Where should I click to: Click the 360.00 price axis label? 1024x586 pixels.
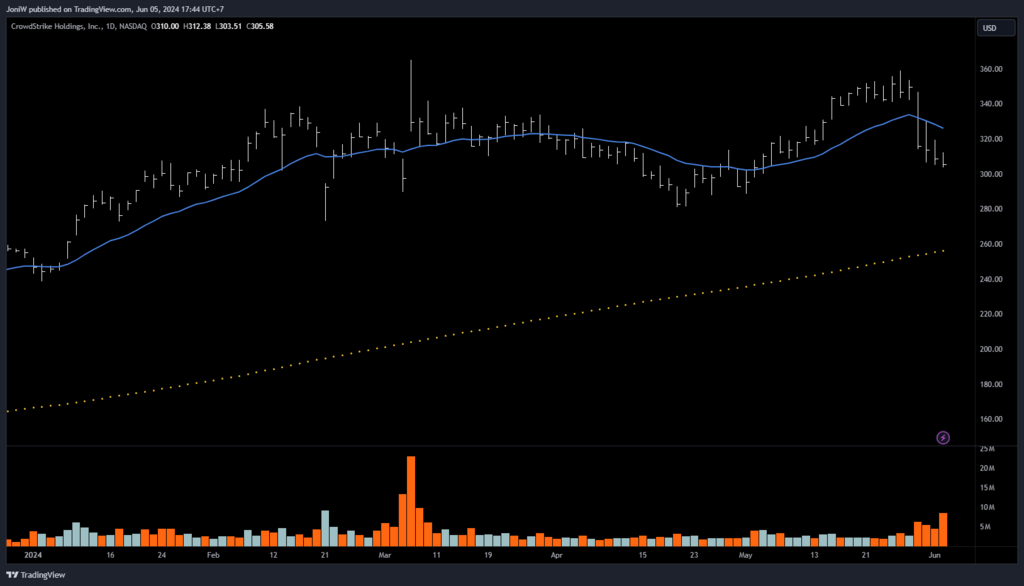(991, 69)
